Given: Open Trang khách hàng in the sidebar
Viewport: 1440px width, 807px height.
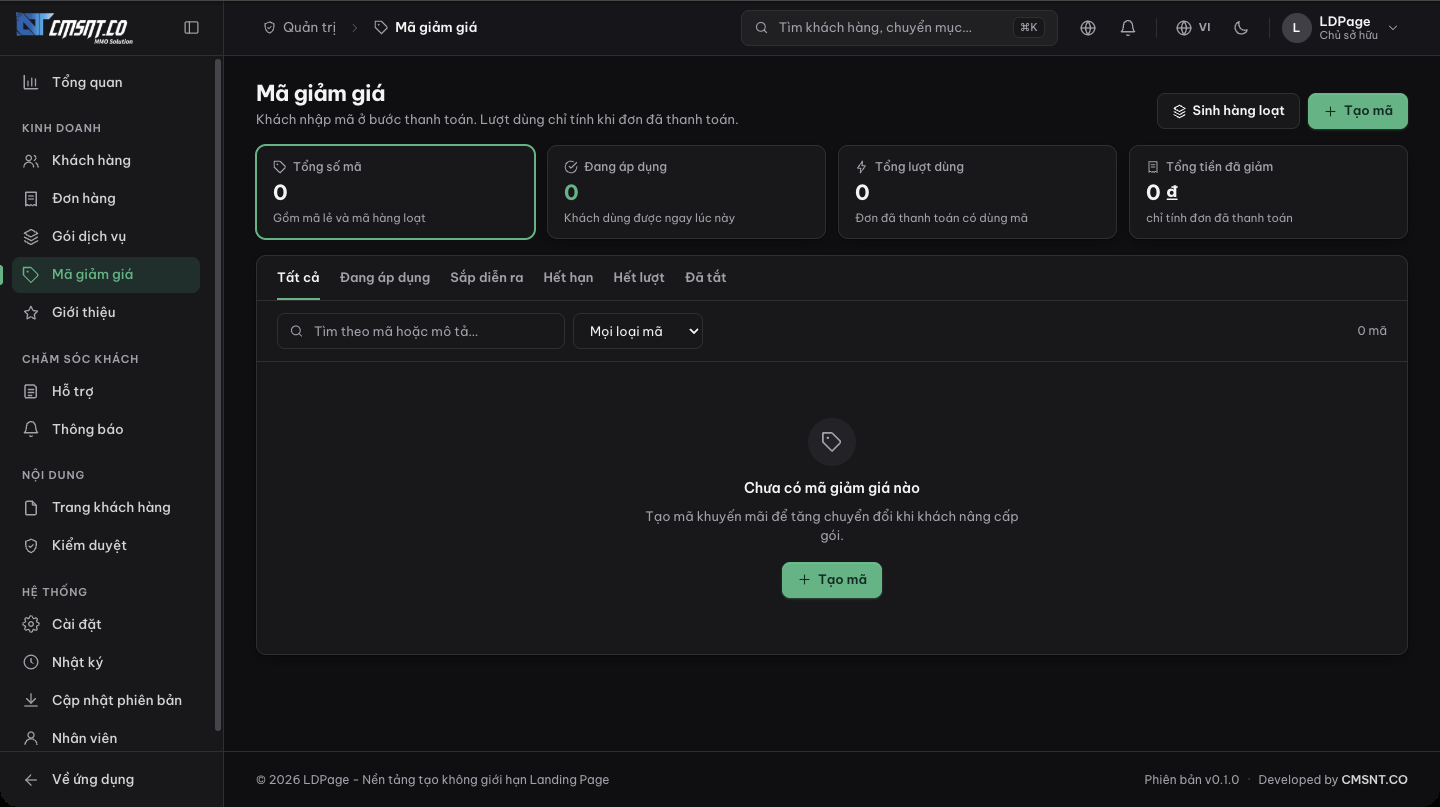Looking at the screenshot, I should pos(106,507).
